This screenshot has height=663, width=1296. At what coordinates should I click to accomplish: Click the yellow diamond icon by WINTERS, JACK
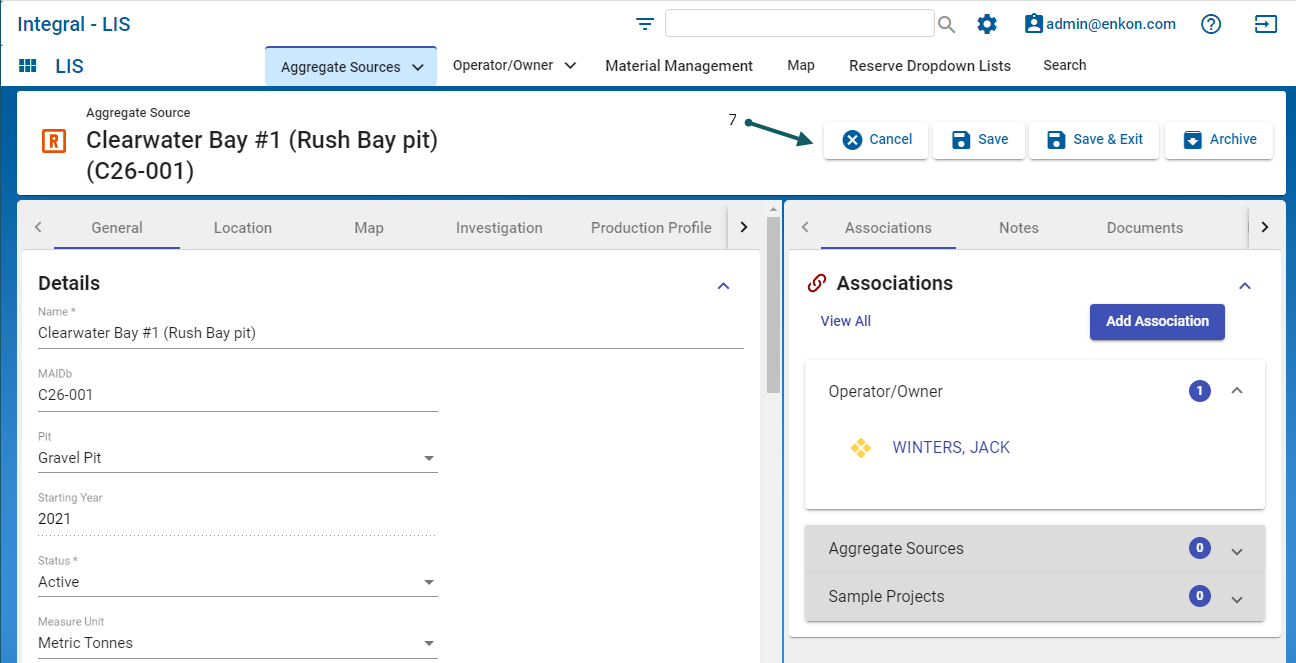pyautogui.click(x=860, y=448)
